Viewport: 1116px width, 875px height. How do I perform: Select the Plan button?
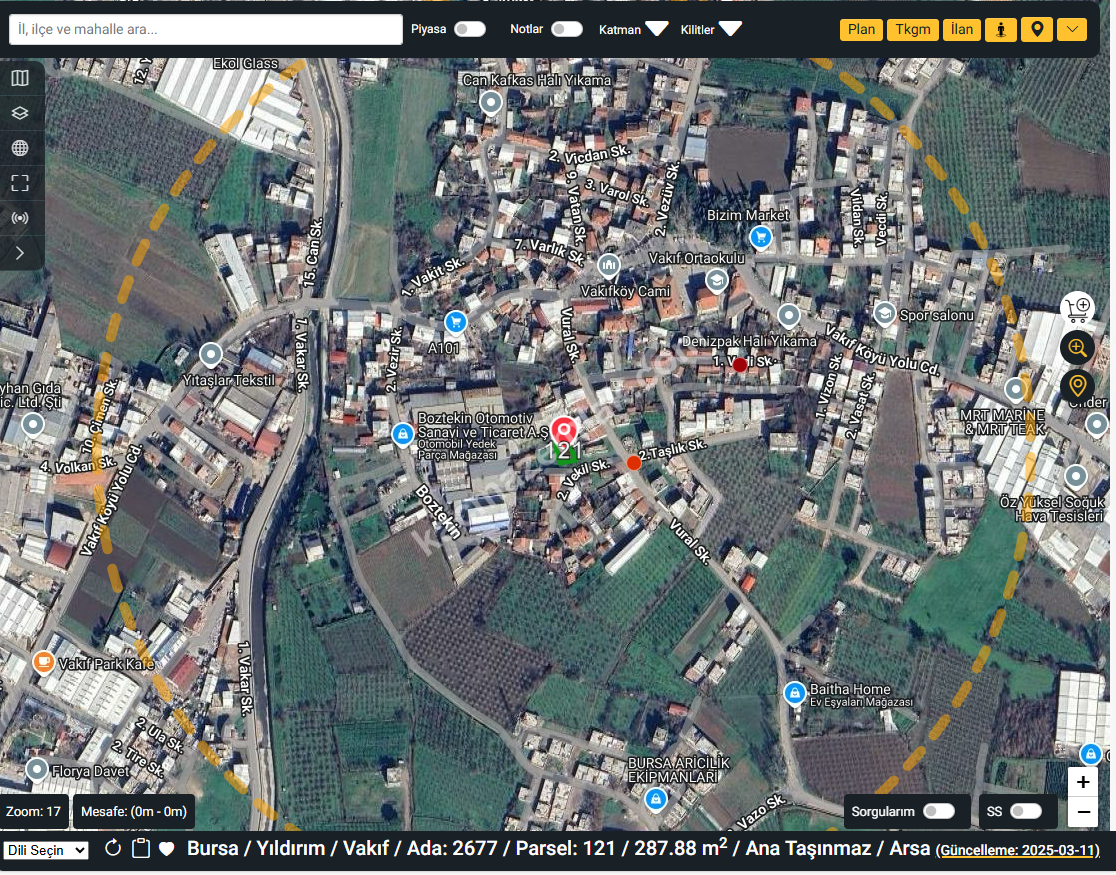click(861, 29)
